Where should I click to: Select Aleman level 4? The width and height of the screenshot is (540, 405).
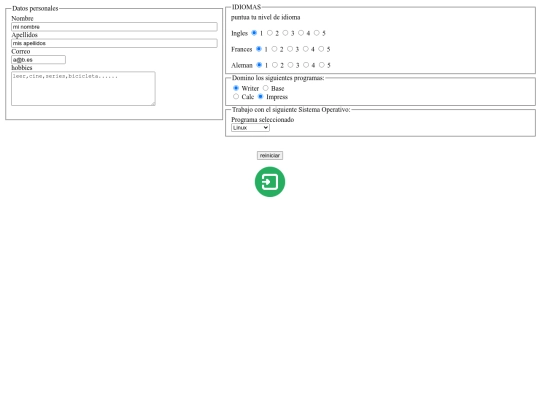306,65
